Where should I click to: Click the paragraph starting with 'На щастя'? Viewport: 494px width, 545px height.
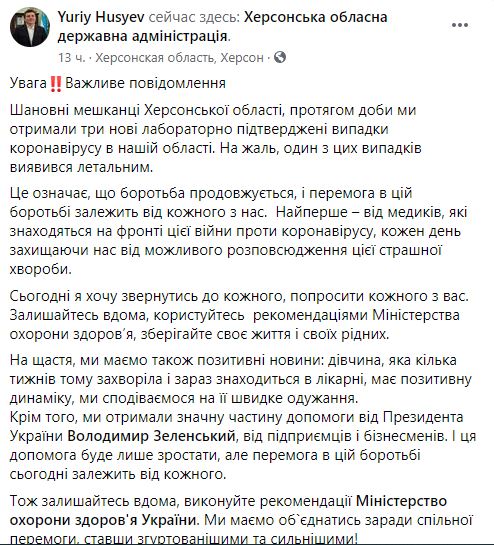point(241,379)
